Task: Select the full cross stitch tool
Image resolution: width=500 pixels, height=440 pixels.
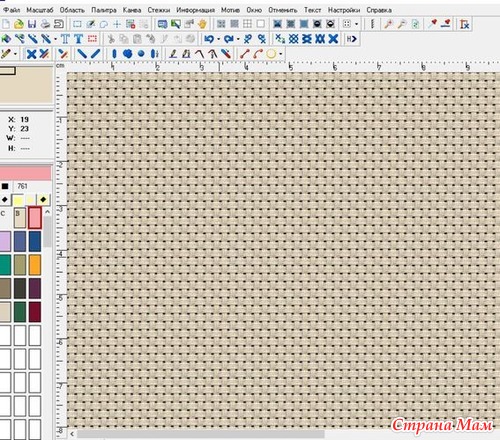Action: coord(31,54)
